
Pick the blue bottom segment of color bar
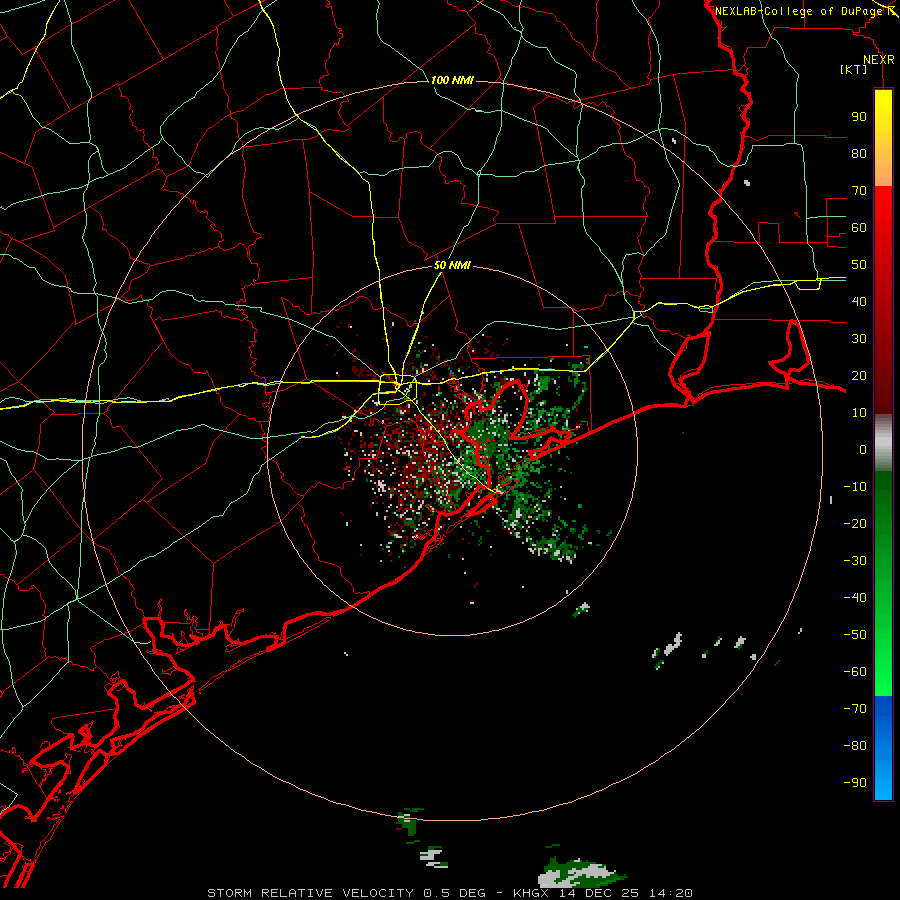click(x=883, y=748)
